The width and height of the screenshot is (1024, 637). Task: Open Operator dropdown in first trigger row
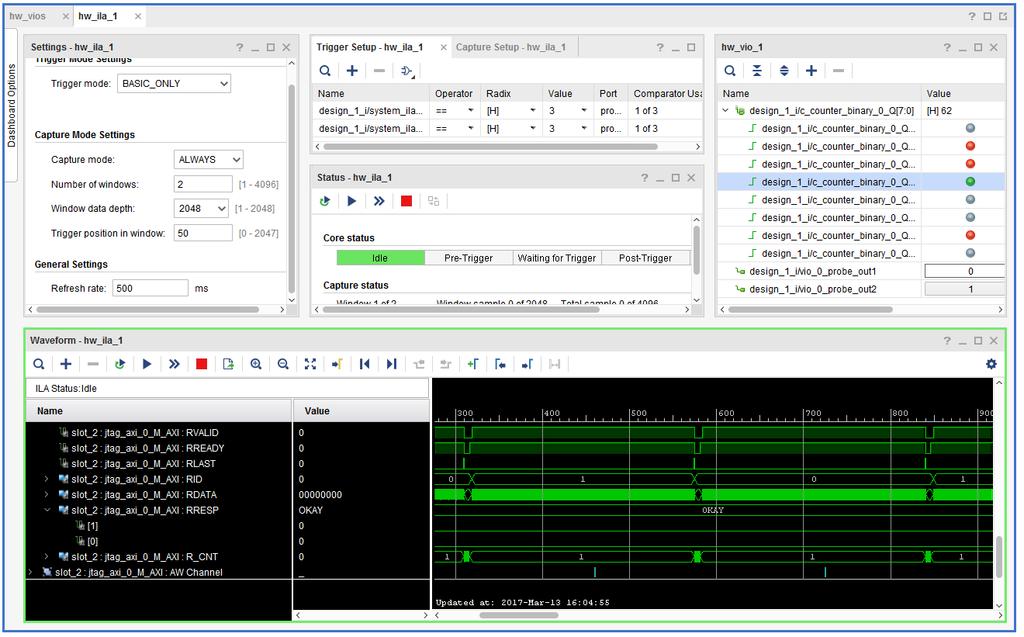click(x=470, y=111)
